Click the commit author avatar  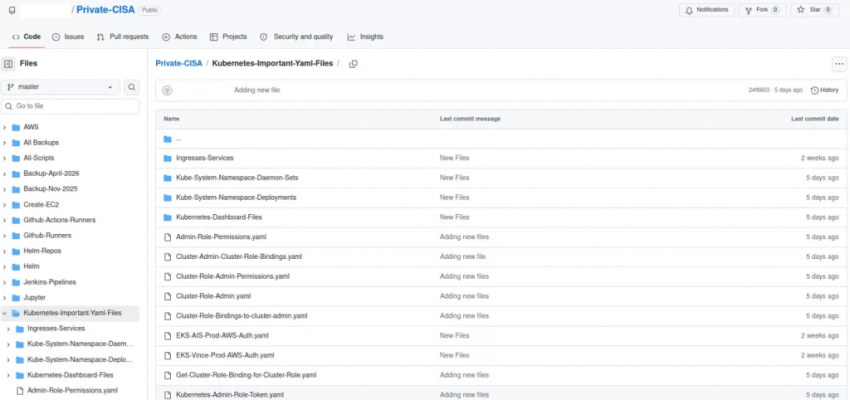pyautogui.click(x=167, y=91)
